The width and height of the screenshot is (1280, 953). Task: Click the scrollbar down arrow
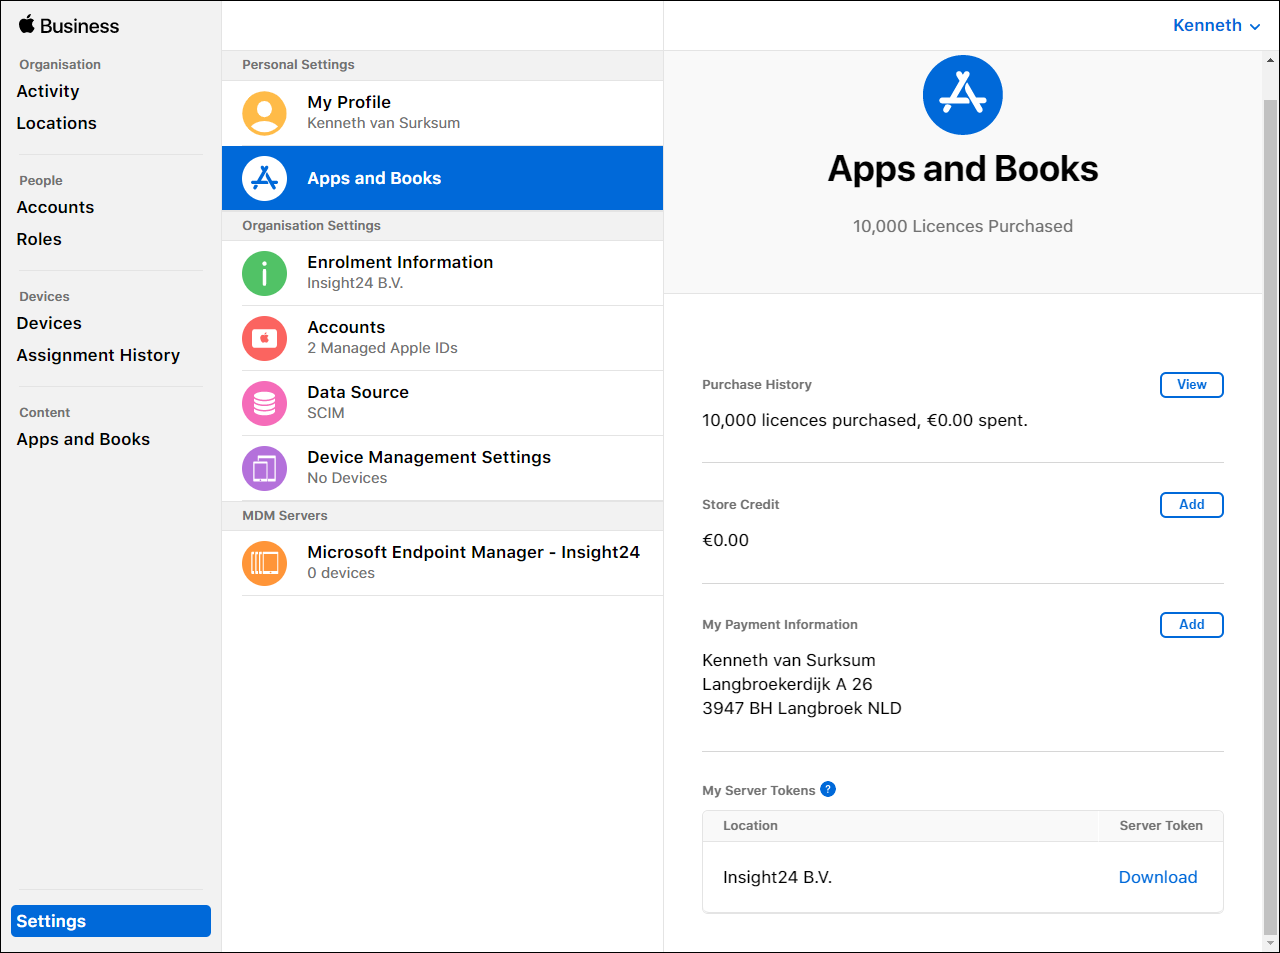pos(1270,943)
